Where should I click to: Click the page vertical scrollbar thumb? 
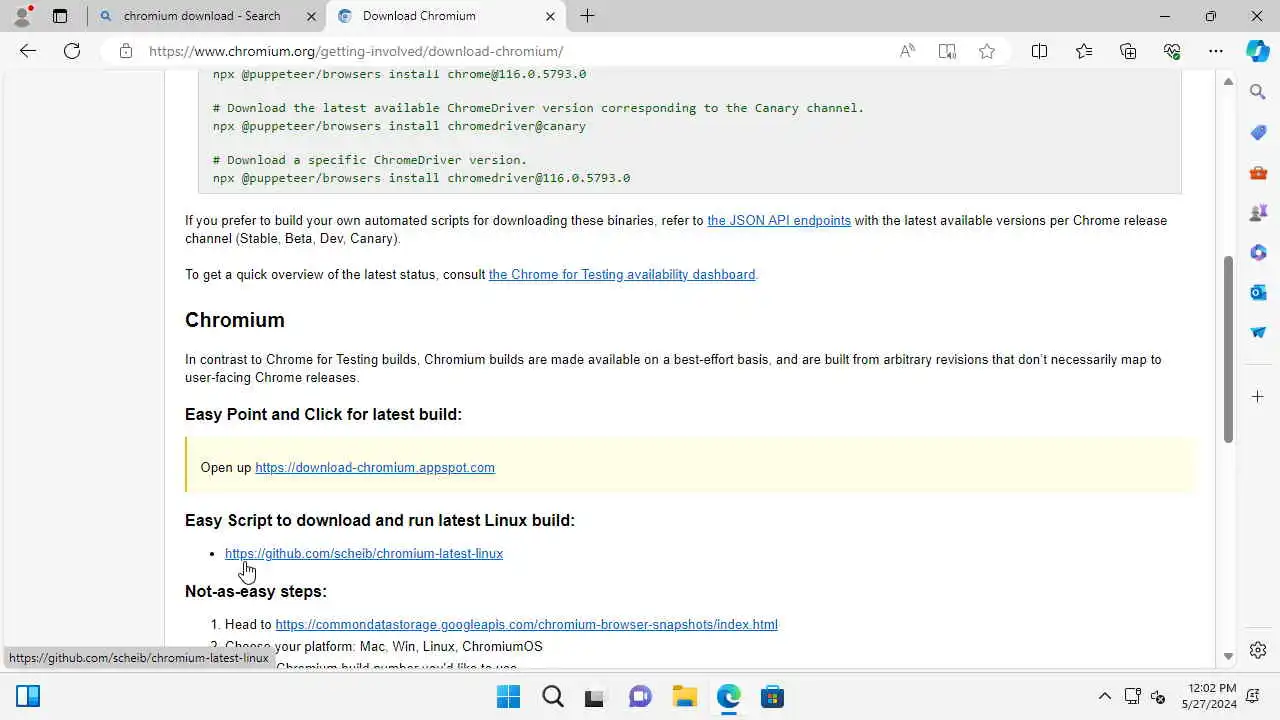click(1228, 349)
